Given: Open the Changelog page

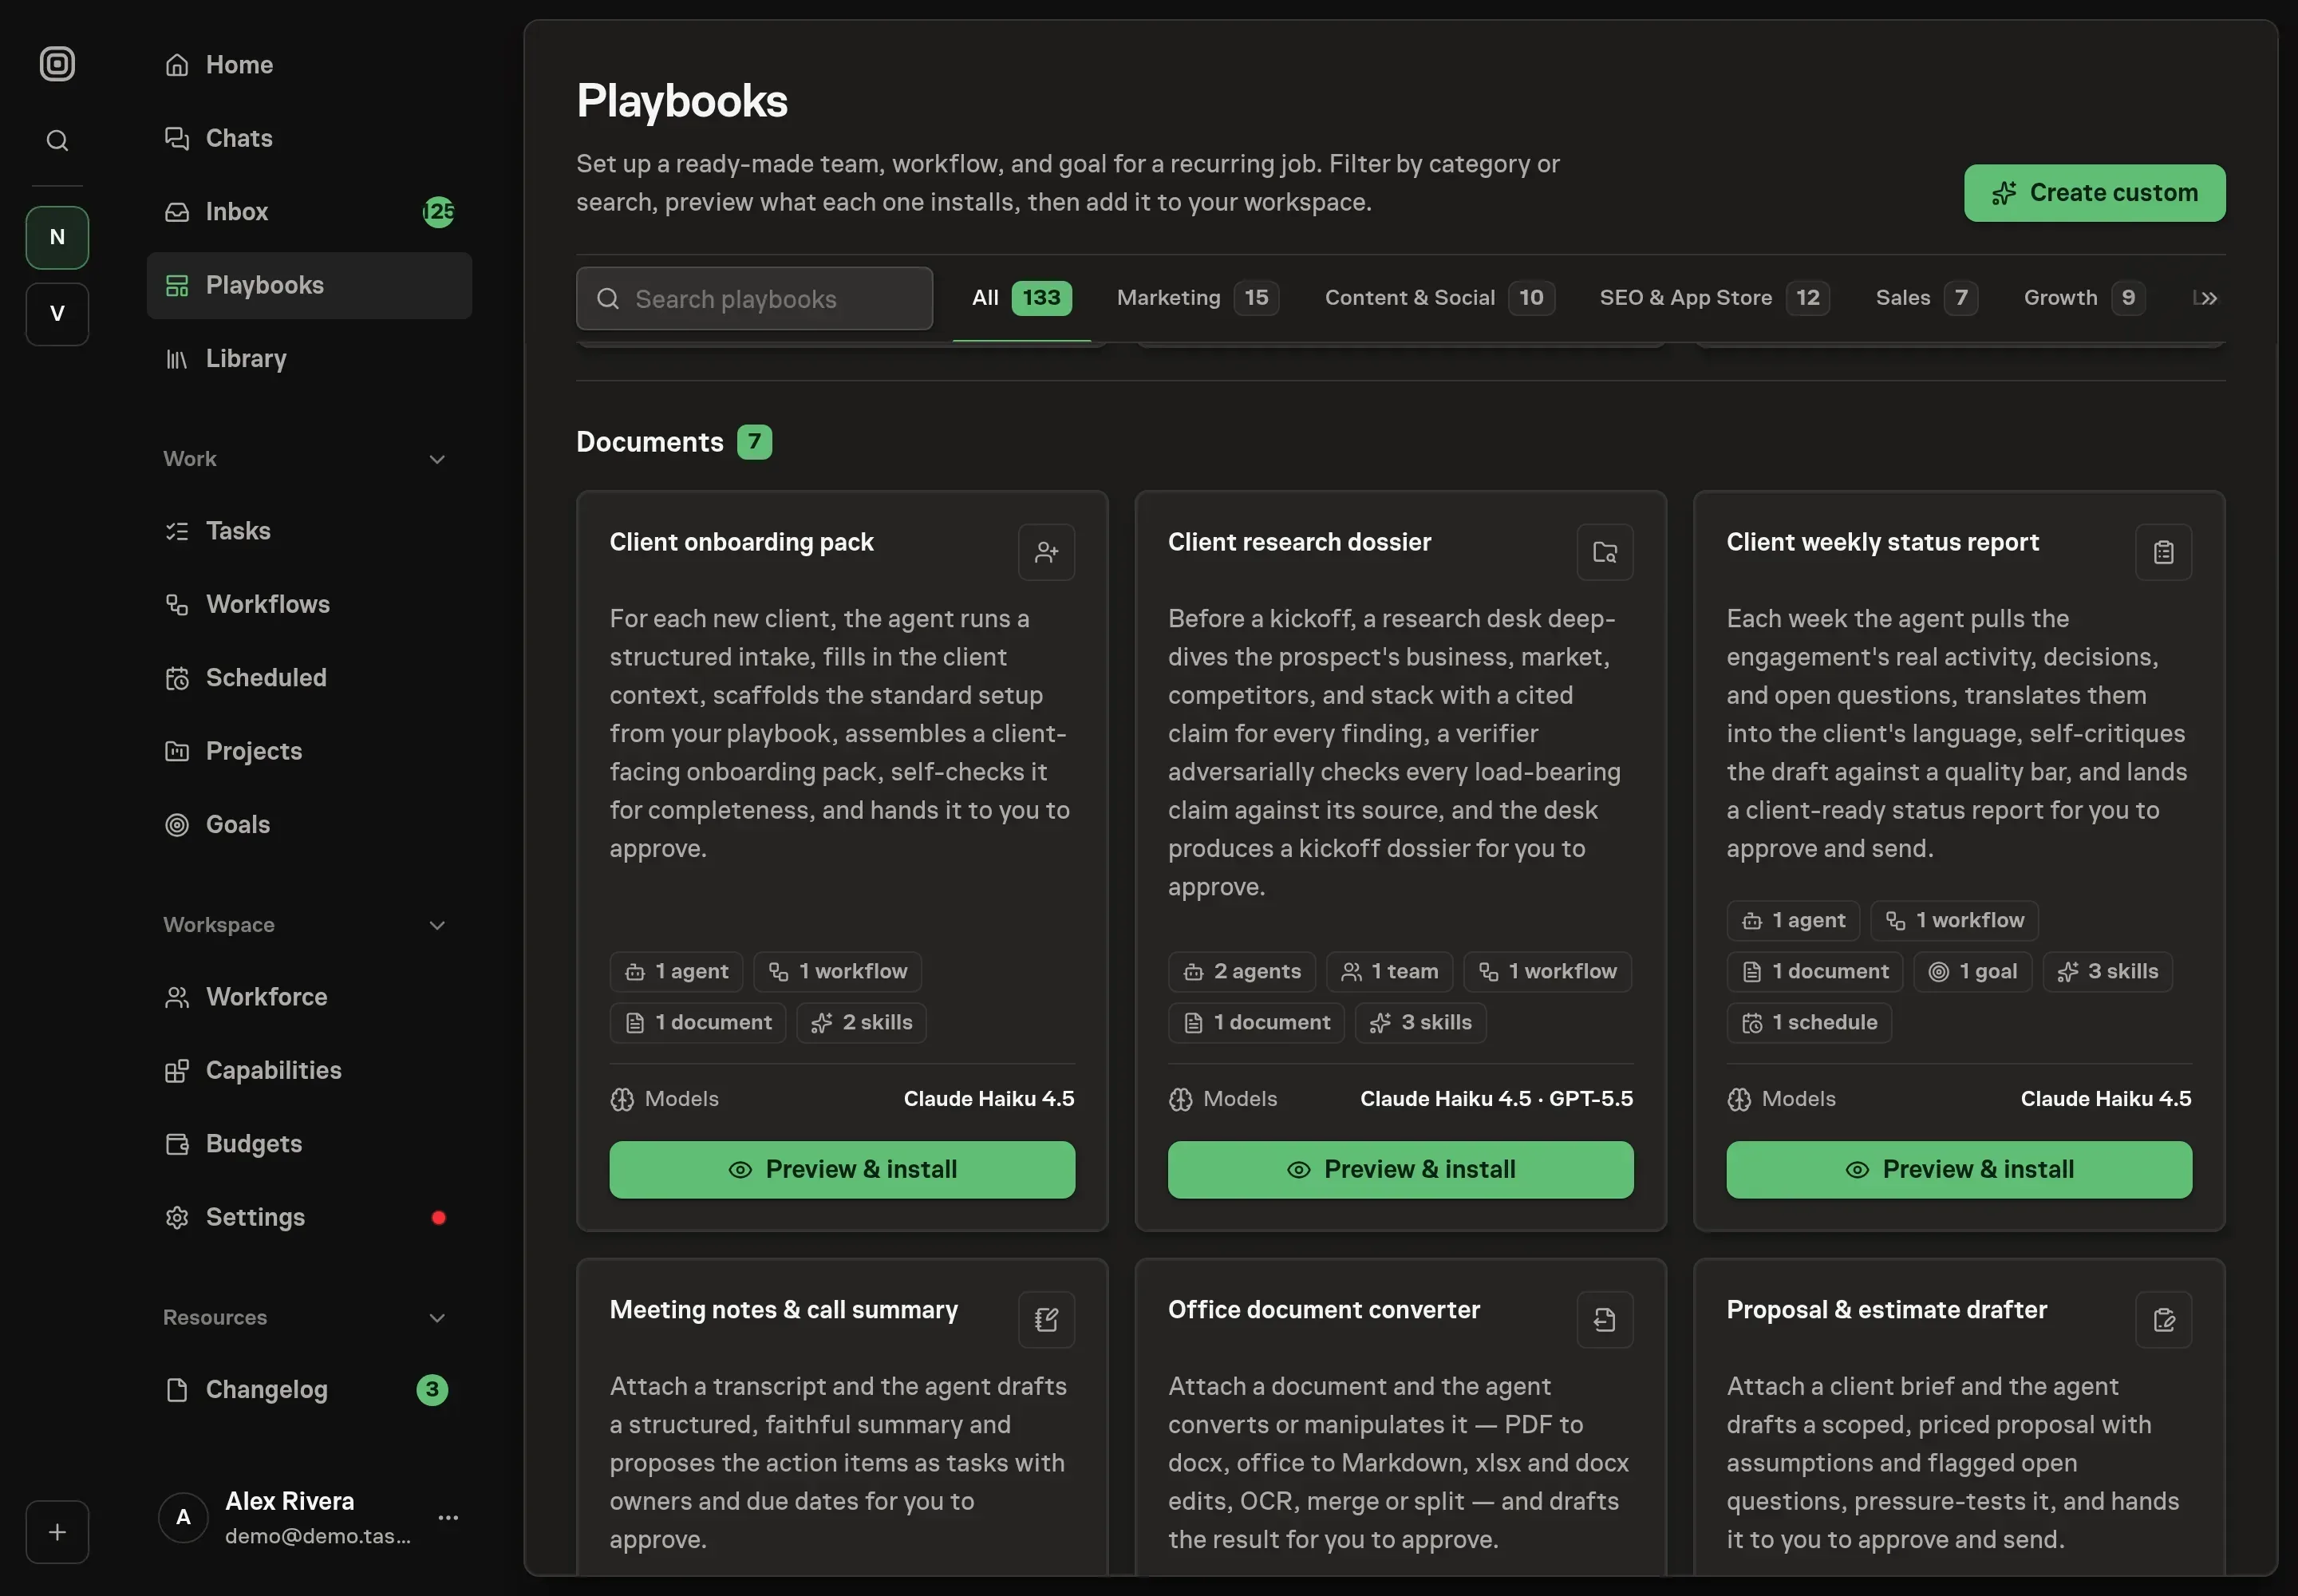Looking at the screenshot, I should [x=309, y=1390].
